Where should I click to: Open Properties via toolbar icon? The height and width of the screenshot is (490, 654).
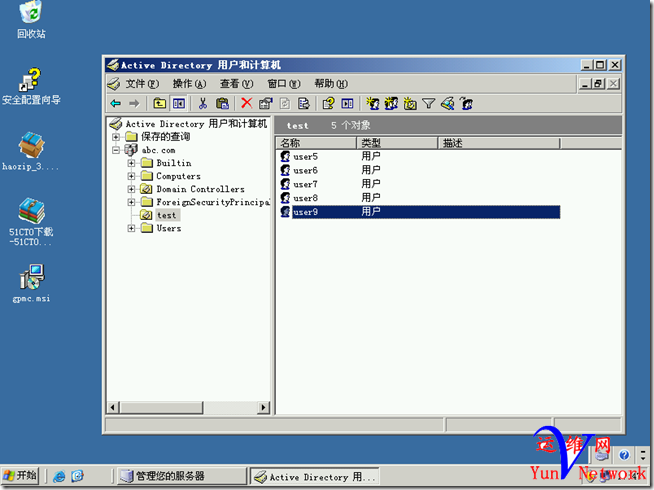tap(265, 103)
